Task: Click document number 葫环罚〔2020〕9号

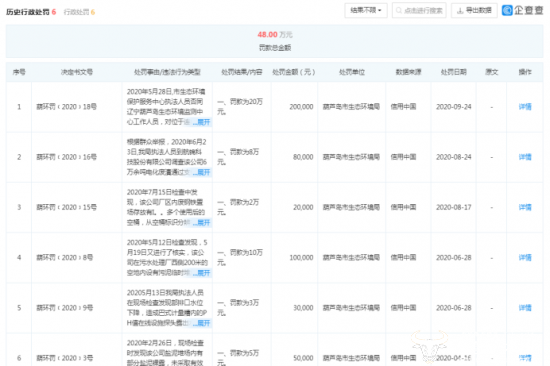Action: click(x=65, y=308)
